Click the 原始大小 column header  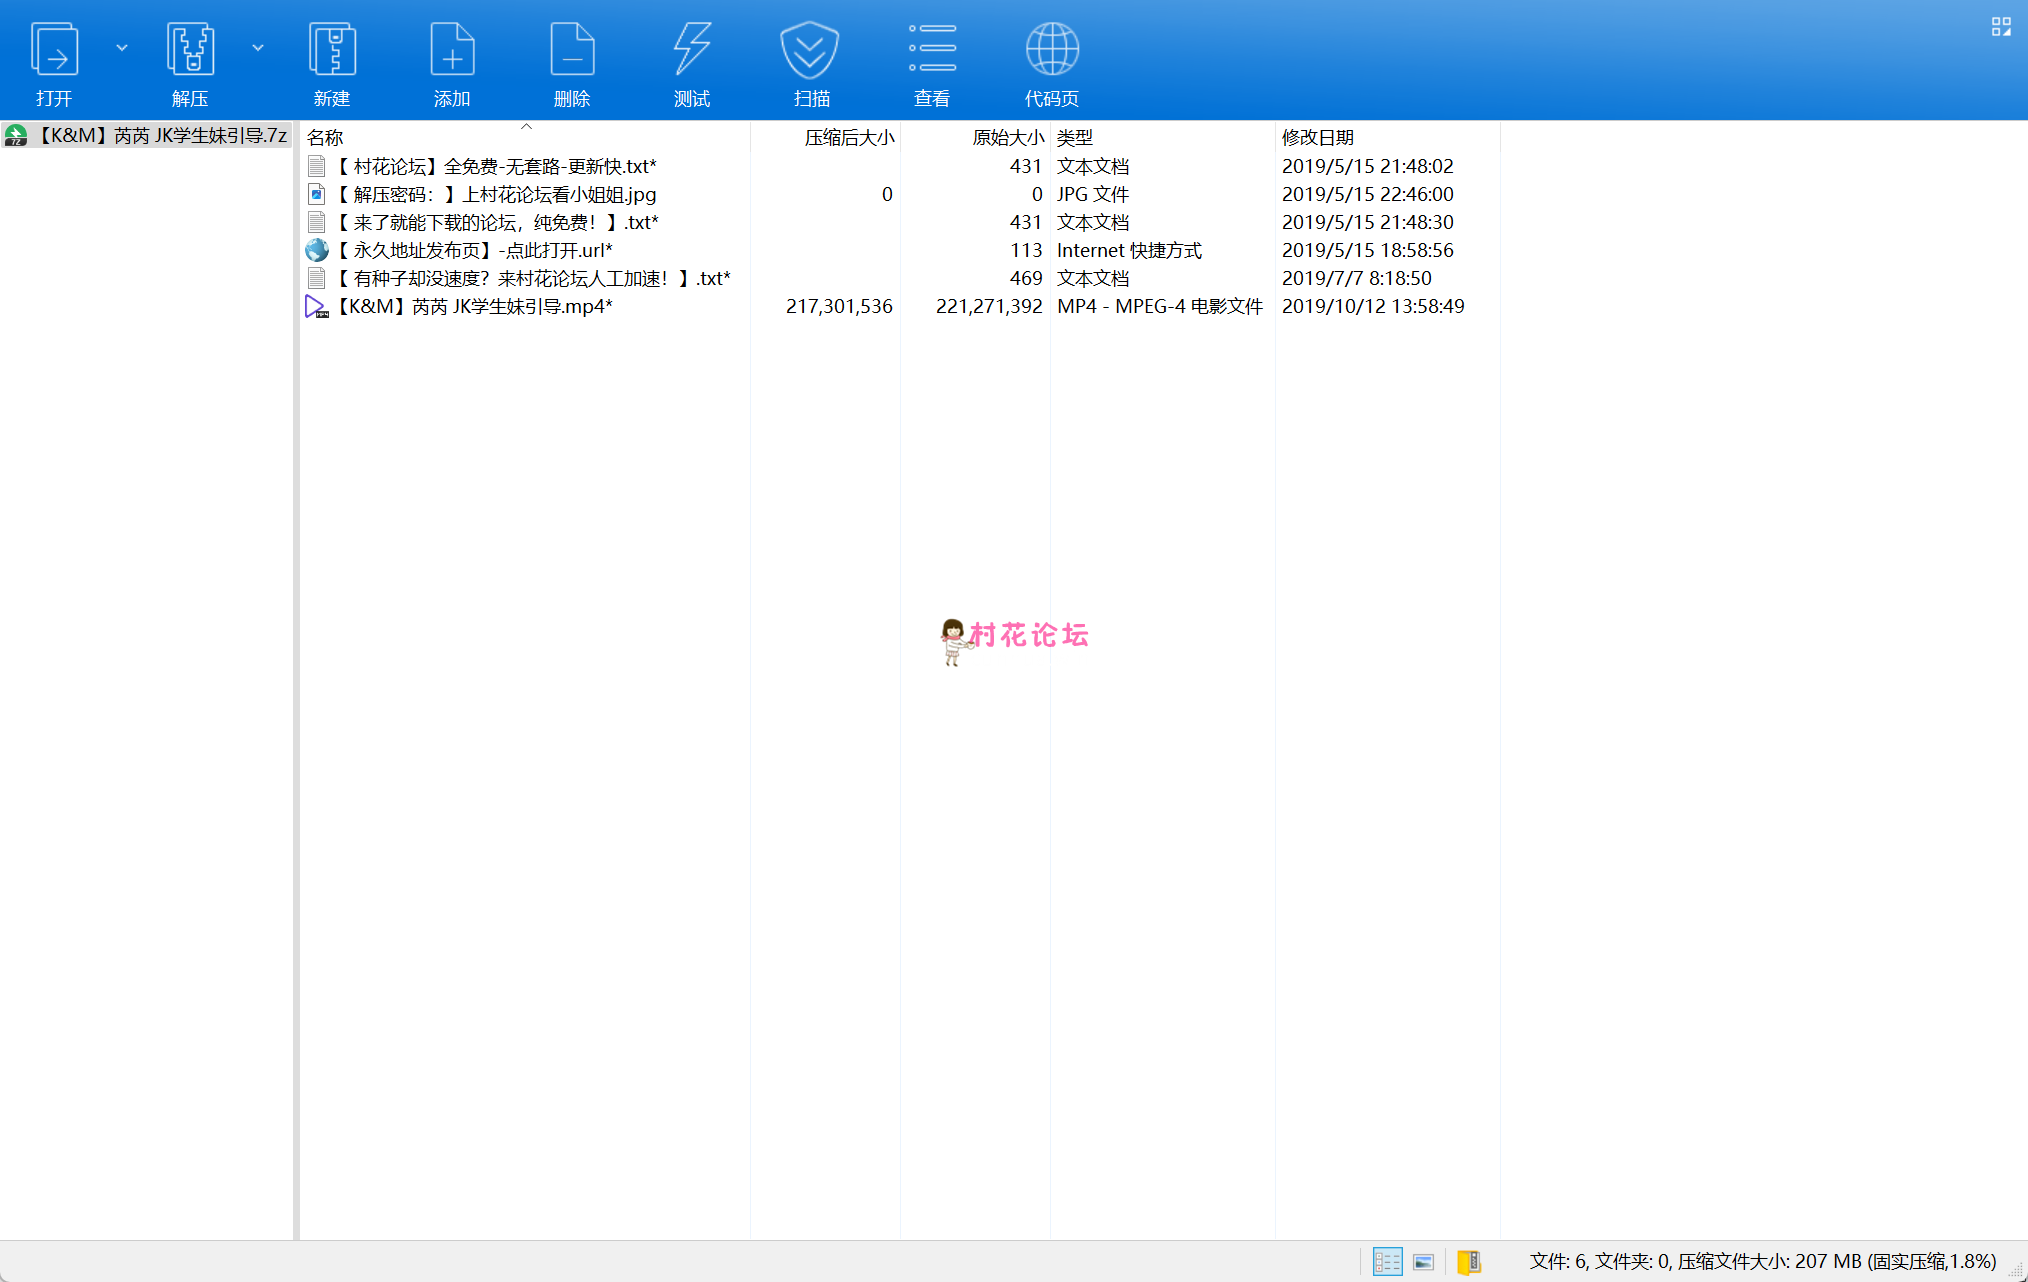[1007, 137]
